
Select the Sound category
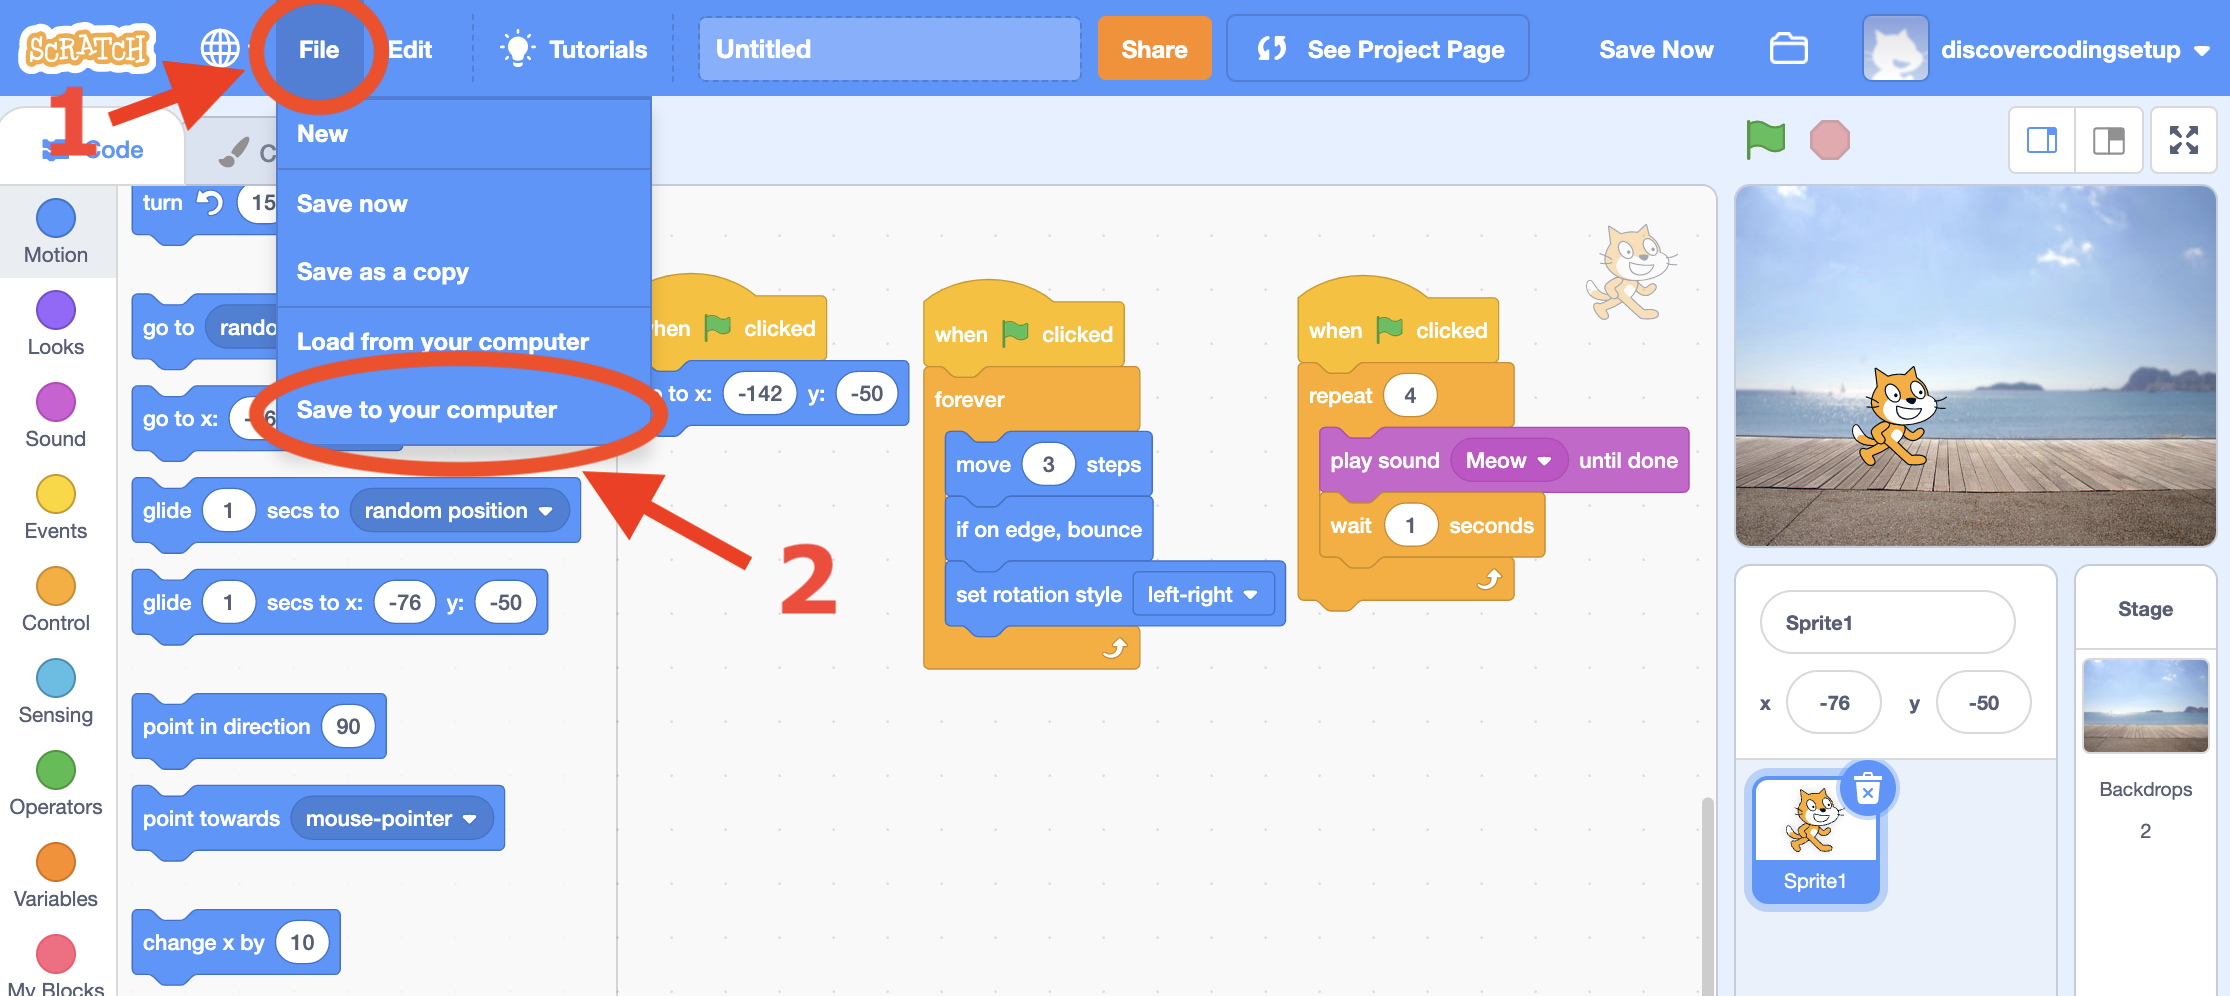tap(56, 416)
